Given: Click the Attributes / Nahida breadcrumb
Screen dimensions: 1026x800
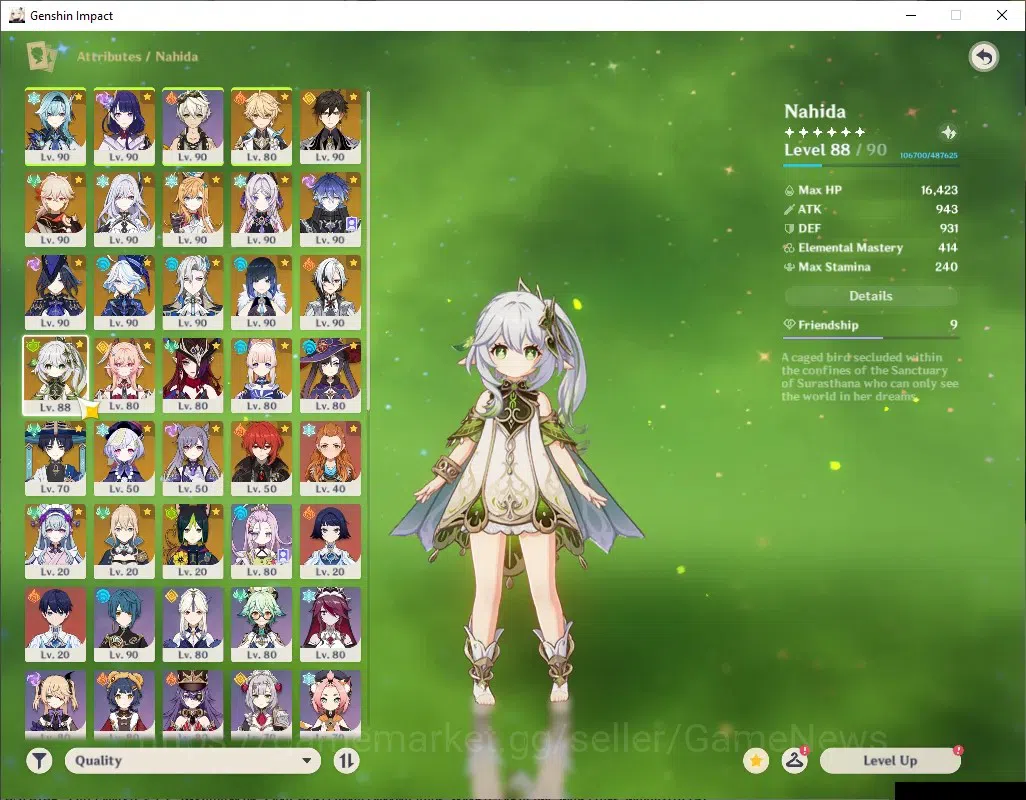Looking at the screenshot, I should [137, 56].
